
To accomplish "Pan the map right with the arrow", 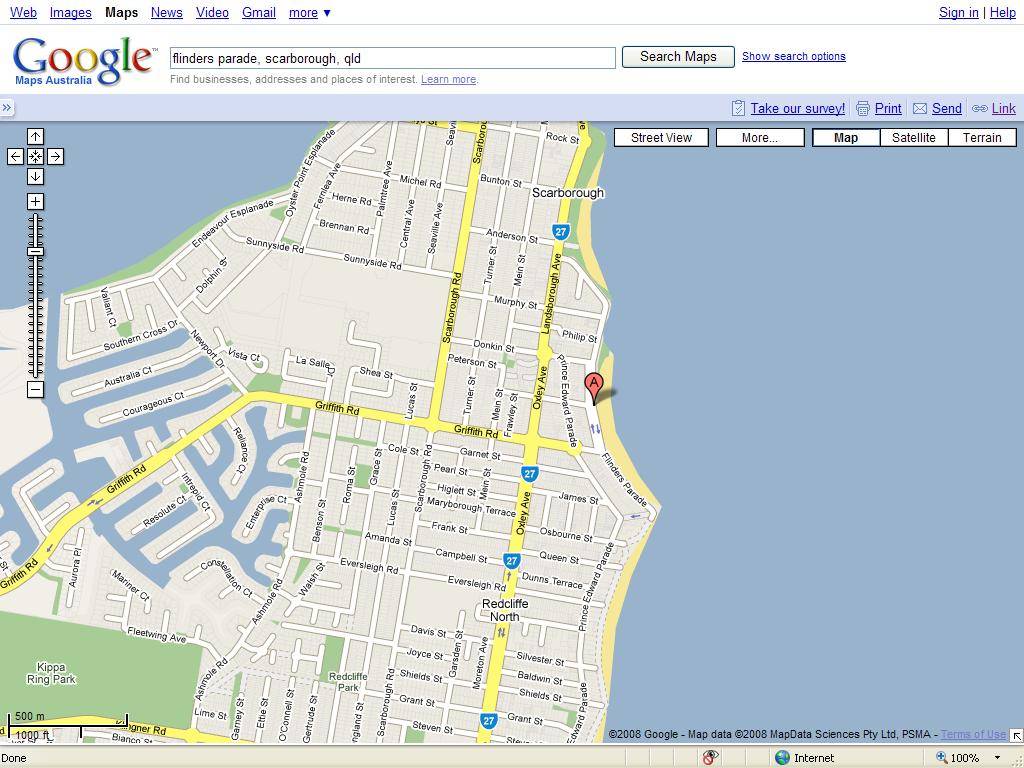I will tap(55, 156).
